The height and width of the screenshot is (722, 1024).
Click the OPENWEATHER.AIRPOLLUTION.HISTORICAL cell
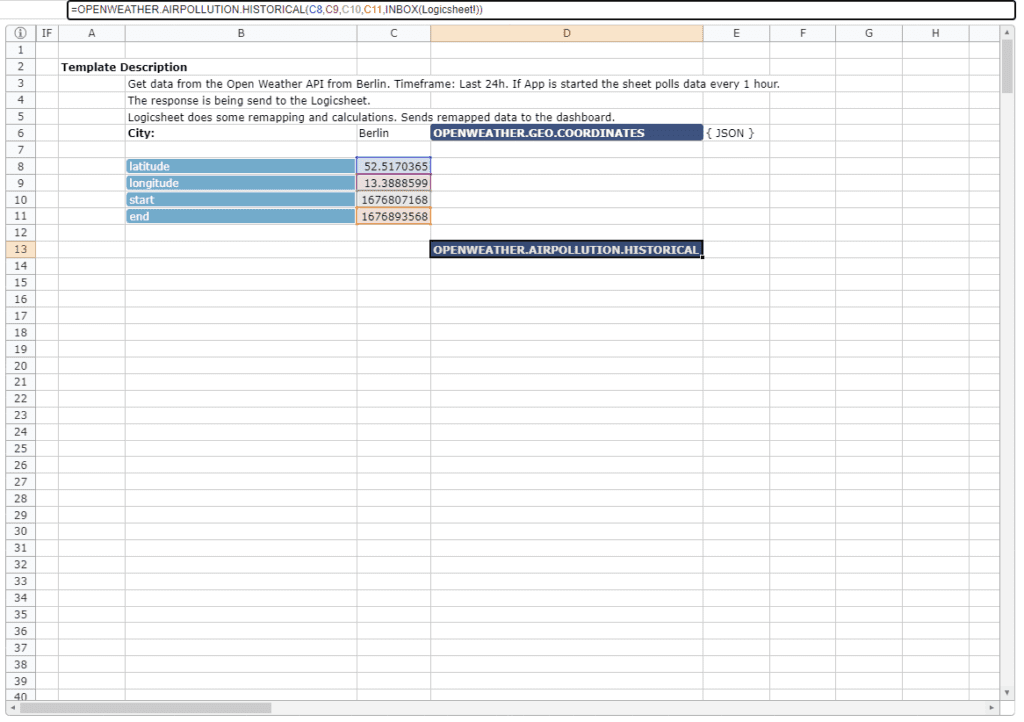coord(566,249)
